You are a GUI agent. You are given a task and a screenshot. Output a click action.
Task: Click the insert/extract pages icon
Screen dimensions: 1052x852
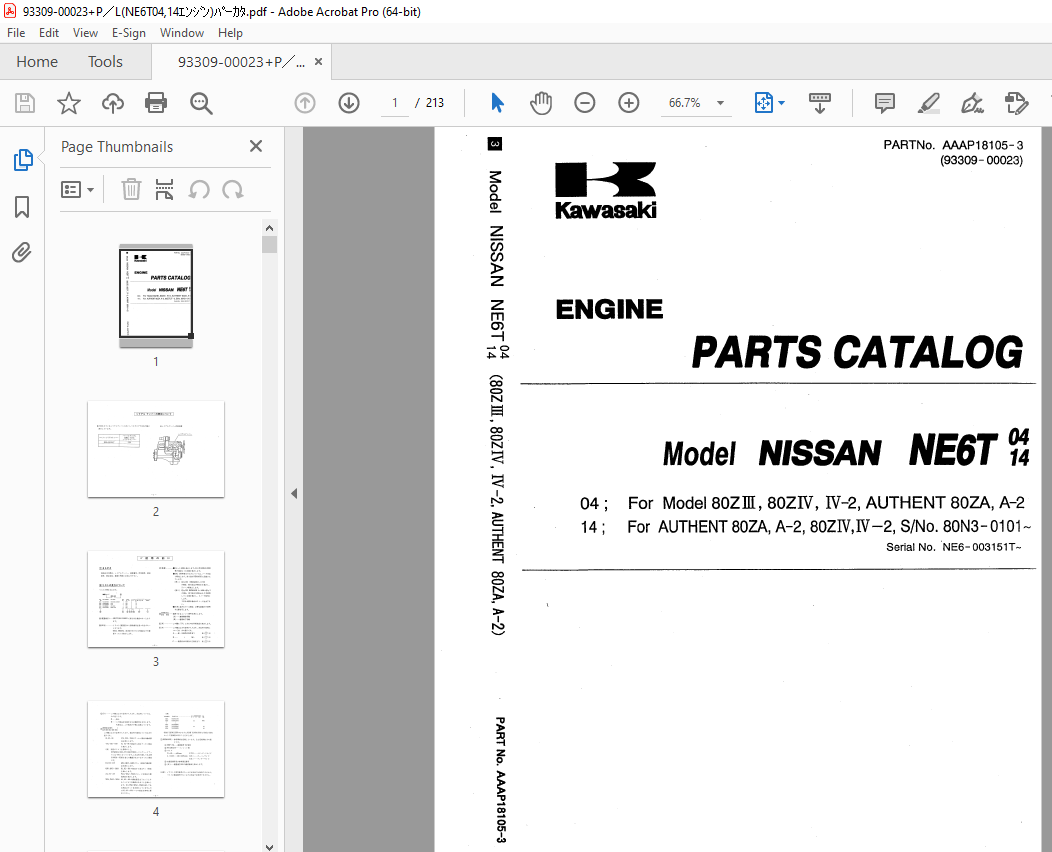tap(164, 190)
